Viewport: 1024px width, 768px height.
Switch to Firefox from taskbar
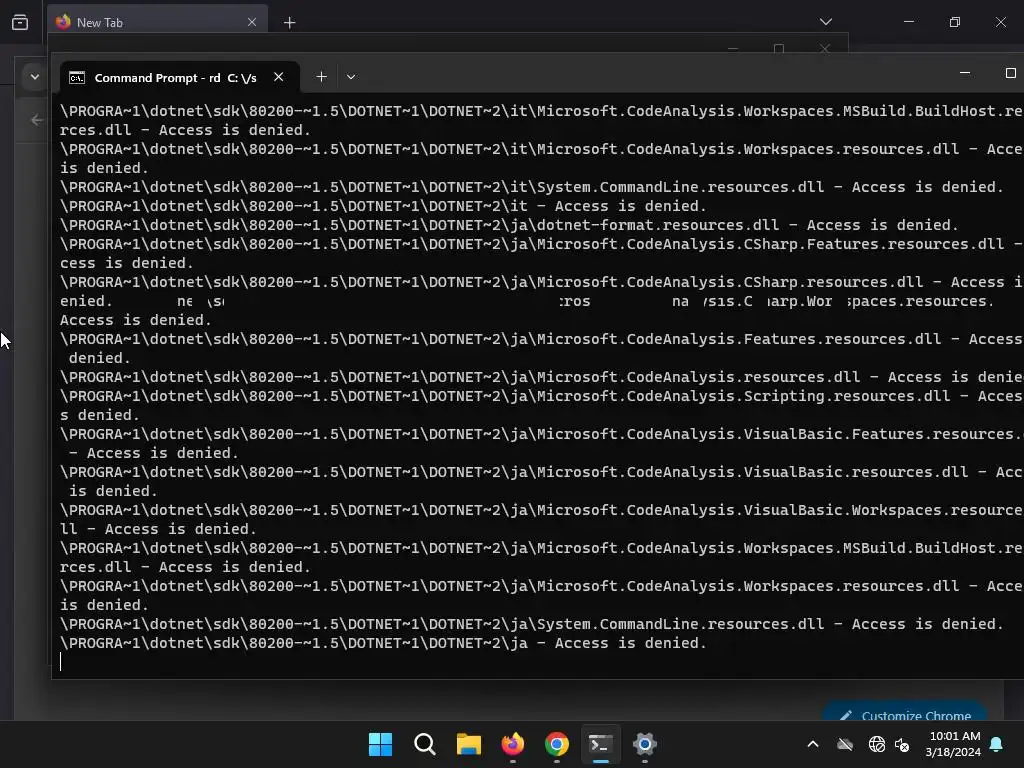[x=513, y=744]
